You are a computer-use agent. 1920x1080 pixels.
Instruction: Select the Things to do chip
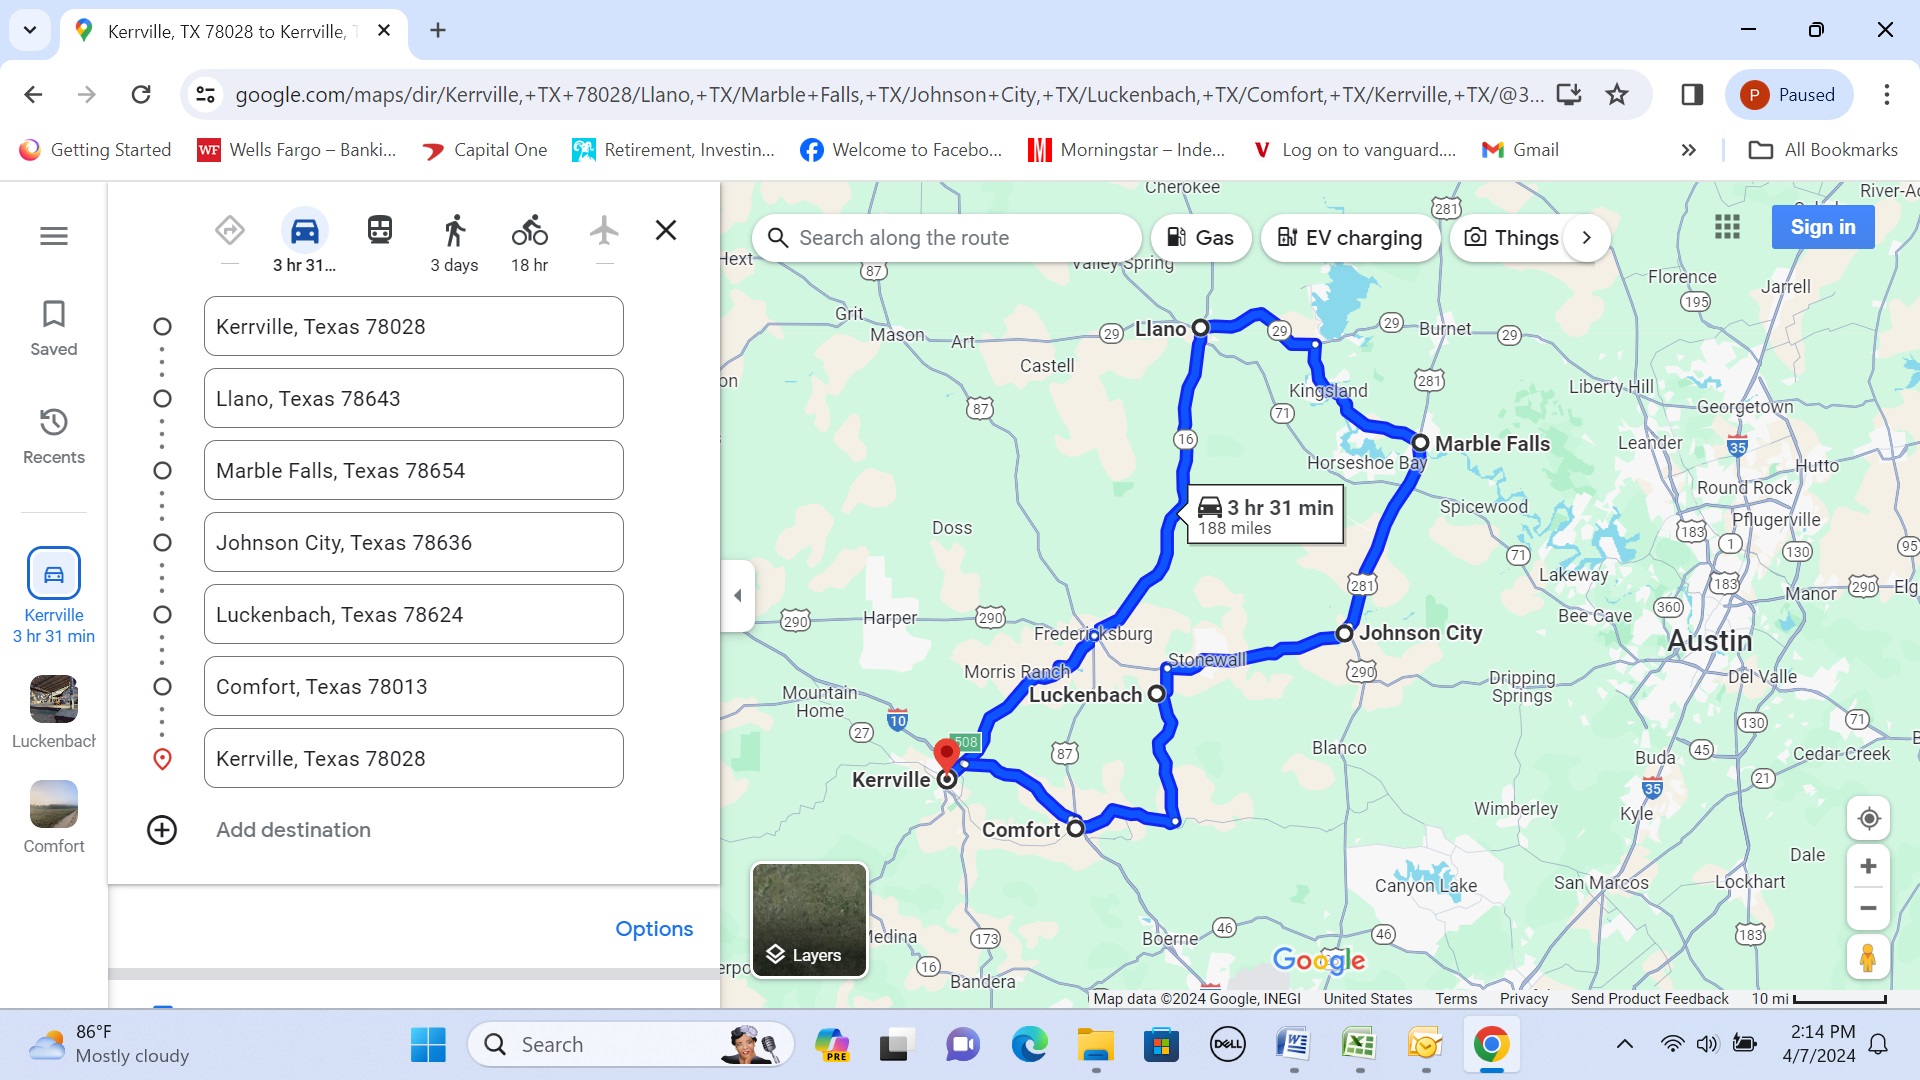point(1510,238)
